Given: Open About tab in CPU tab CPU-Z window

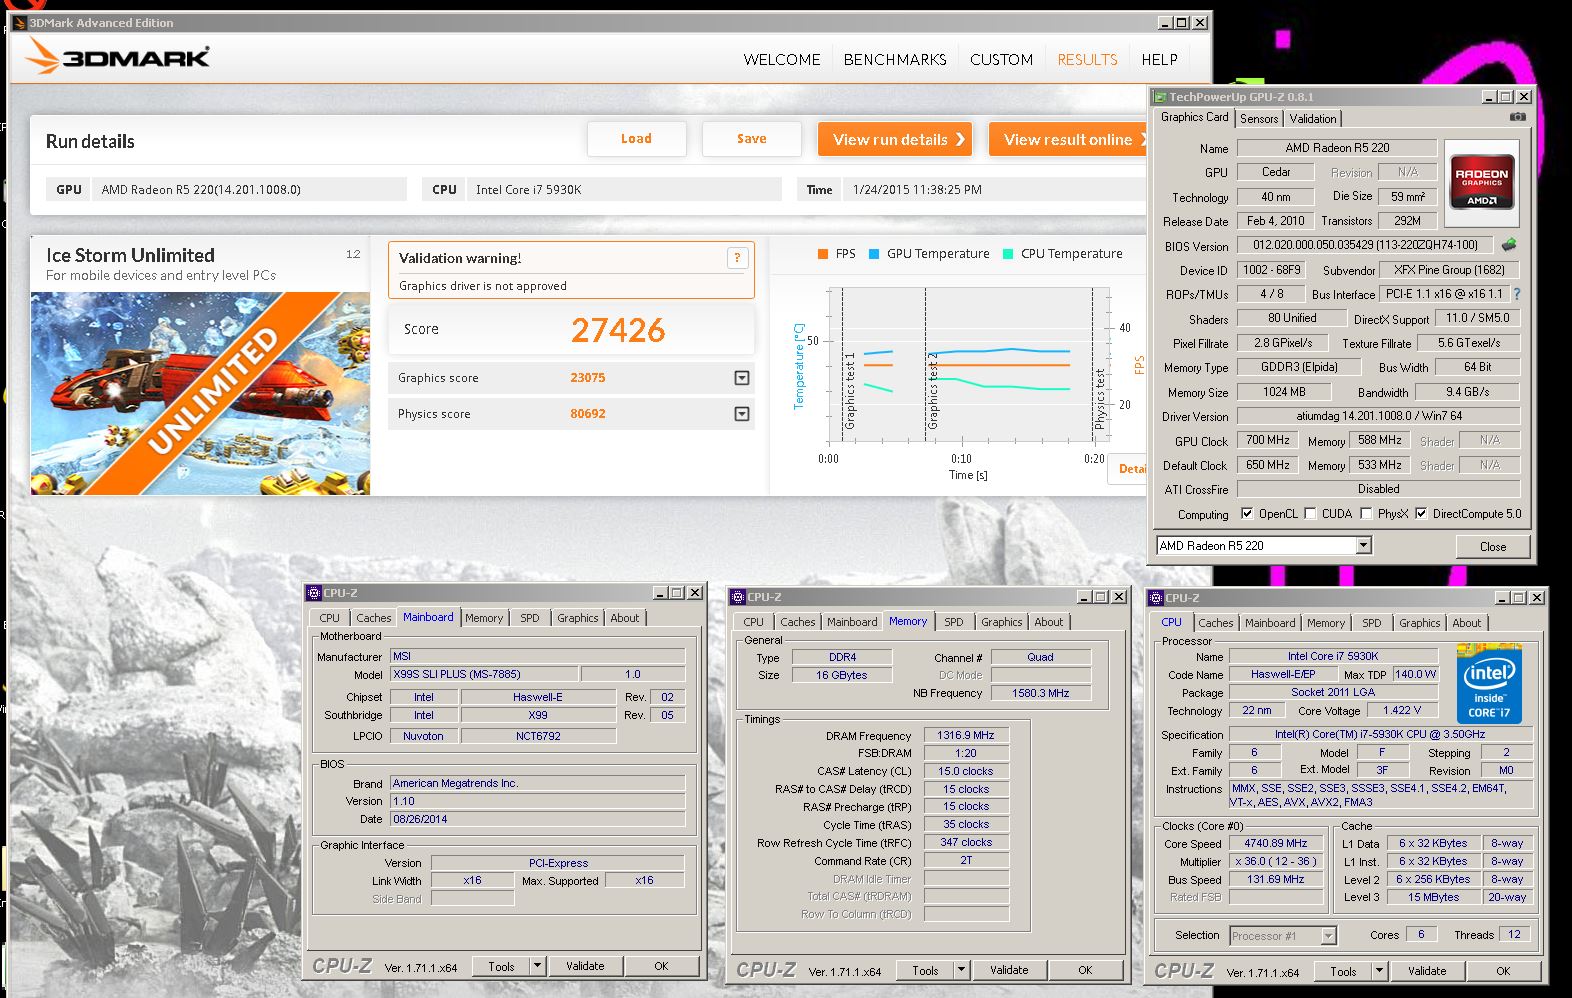Looking at the screenshot, I should 1466,623.
